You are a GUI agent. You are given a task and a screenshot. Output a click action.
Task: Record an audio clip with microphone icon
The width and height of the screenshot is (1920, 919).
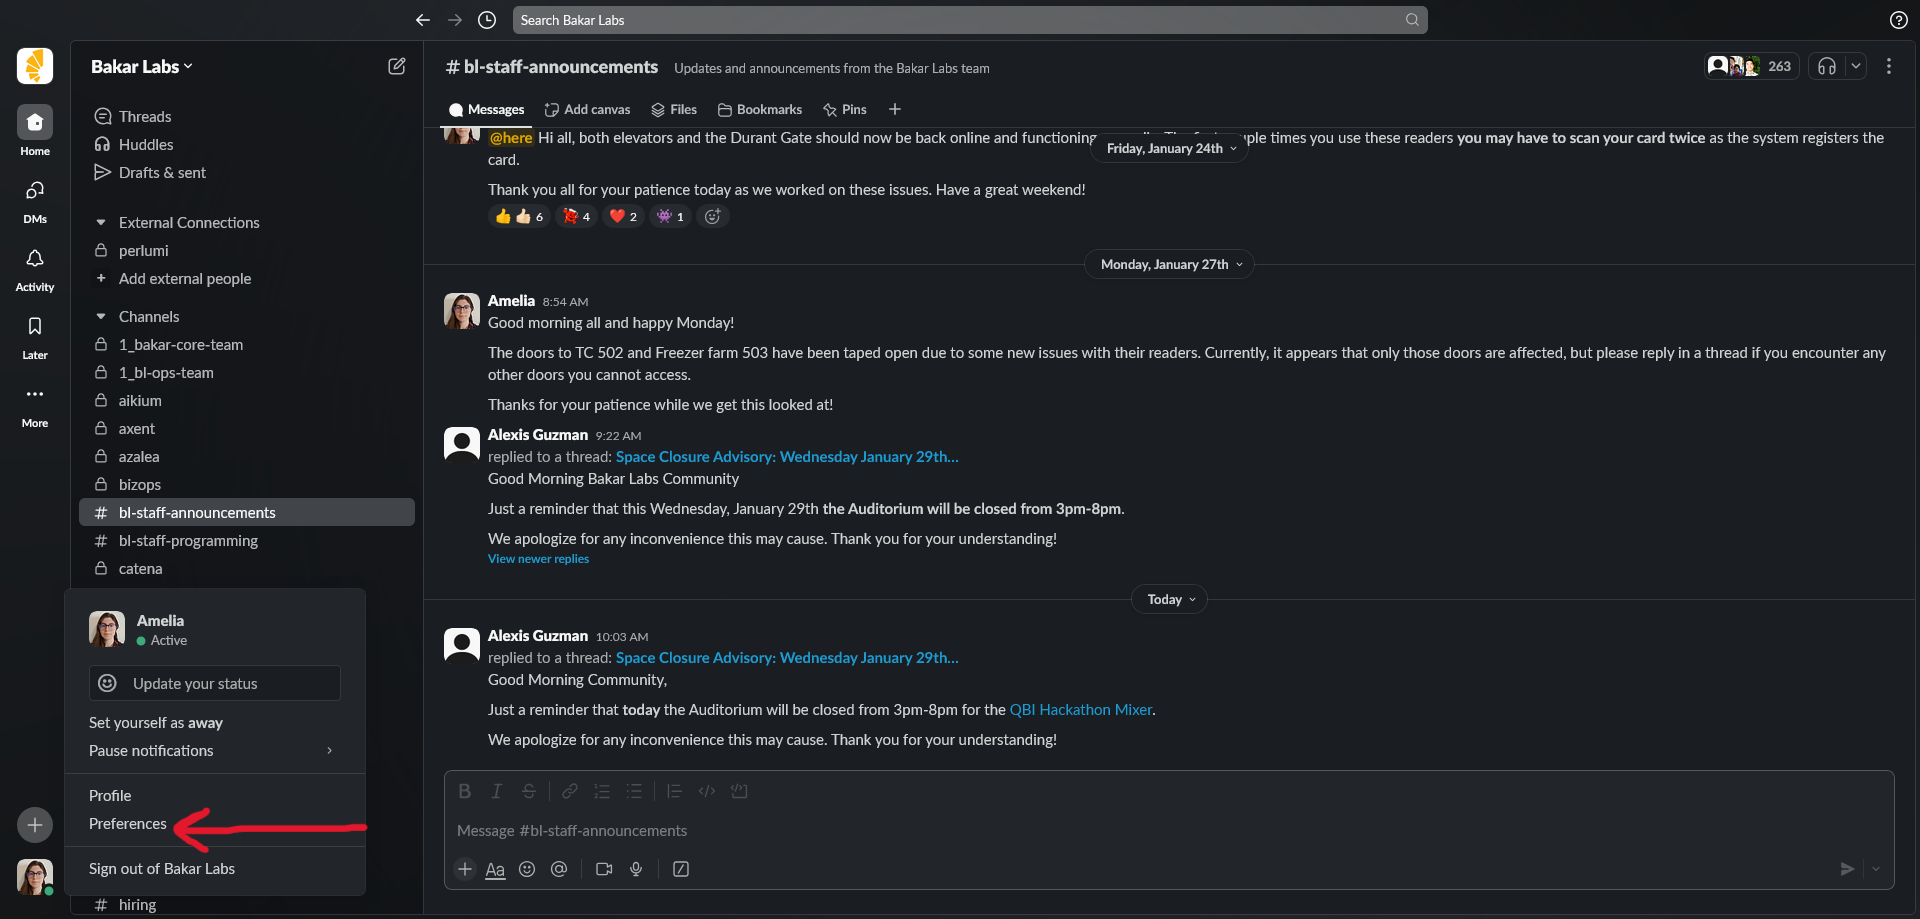point(636,869)
